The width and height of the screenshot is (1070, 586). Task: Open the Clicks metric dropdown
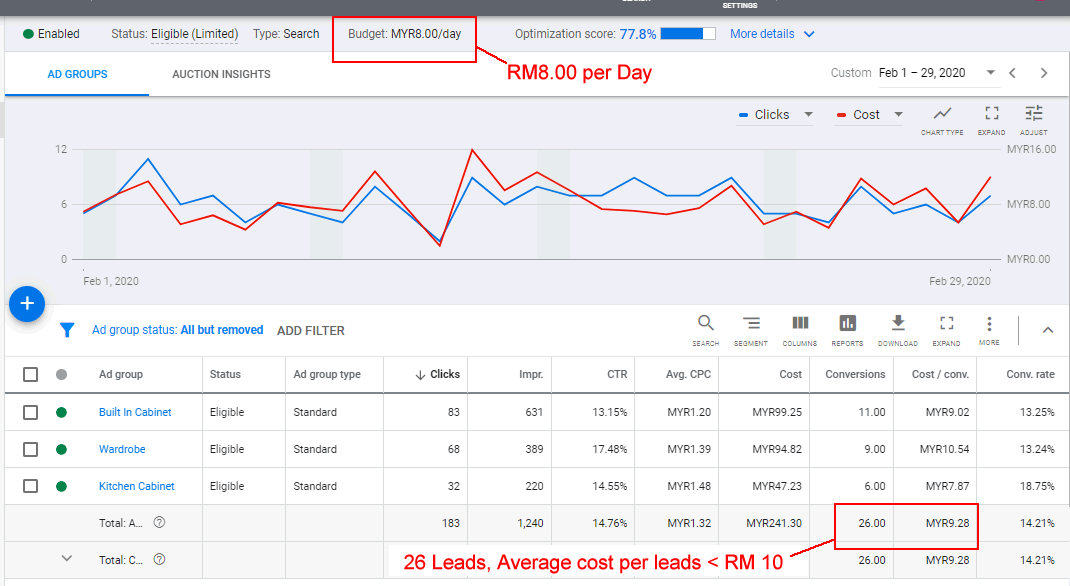click(x=808, y=115)
